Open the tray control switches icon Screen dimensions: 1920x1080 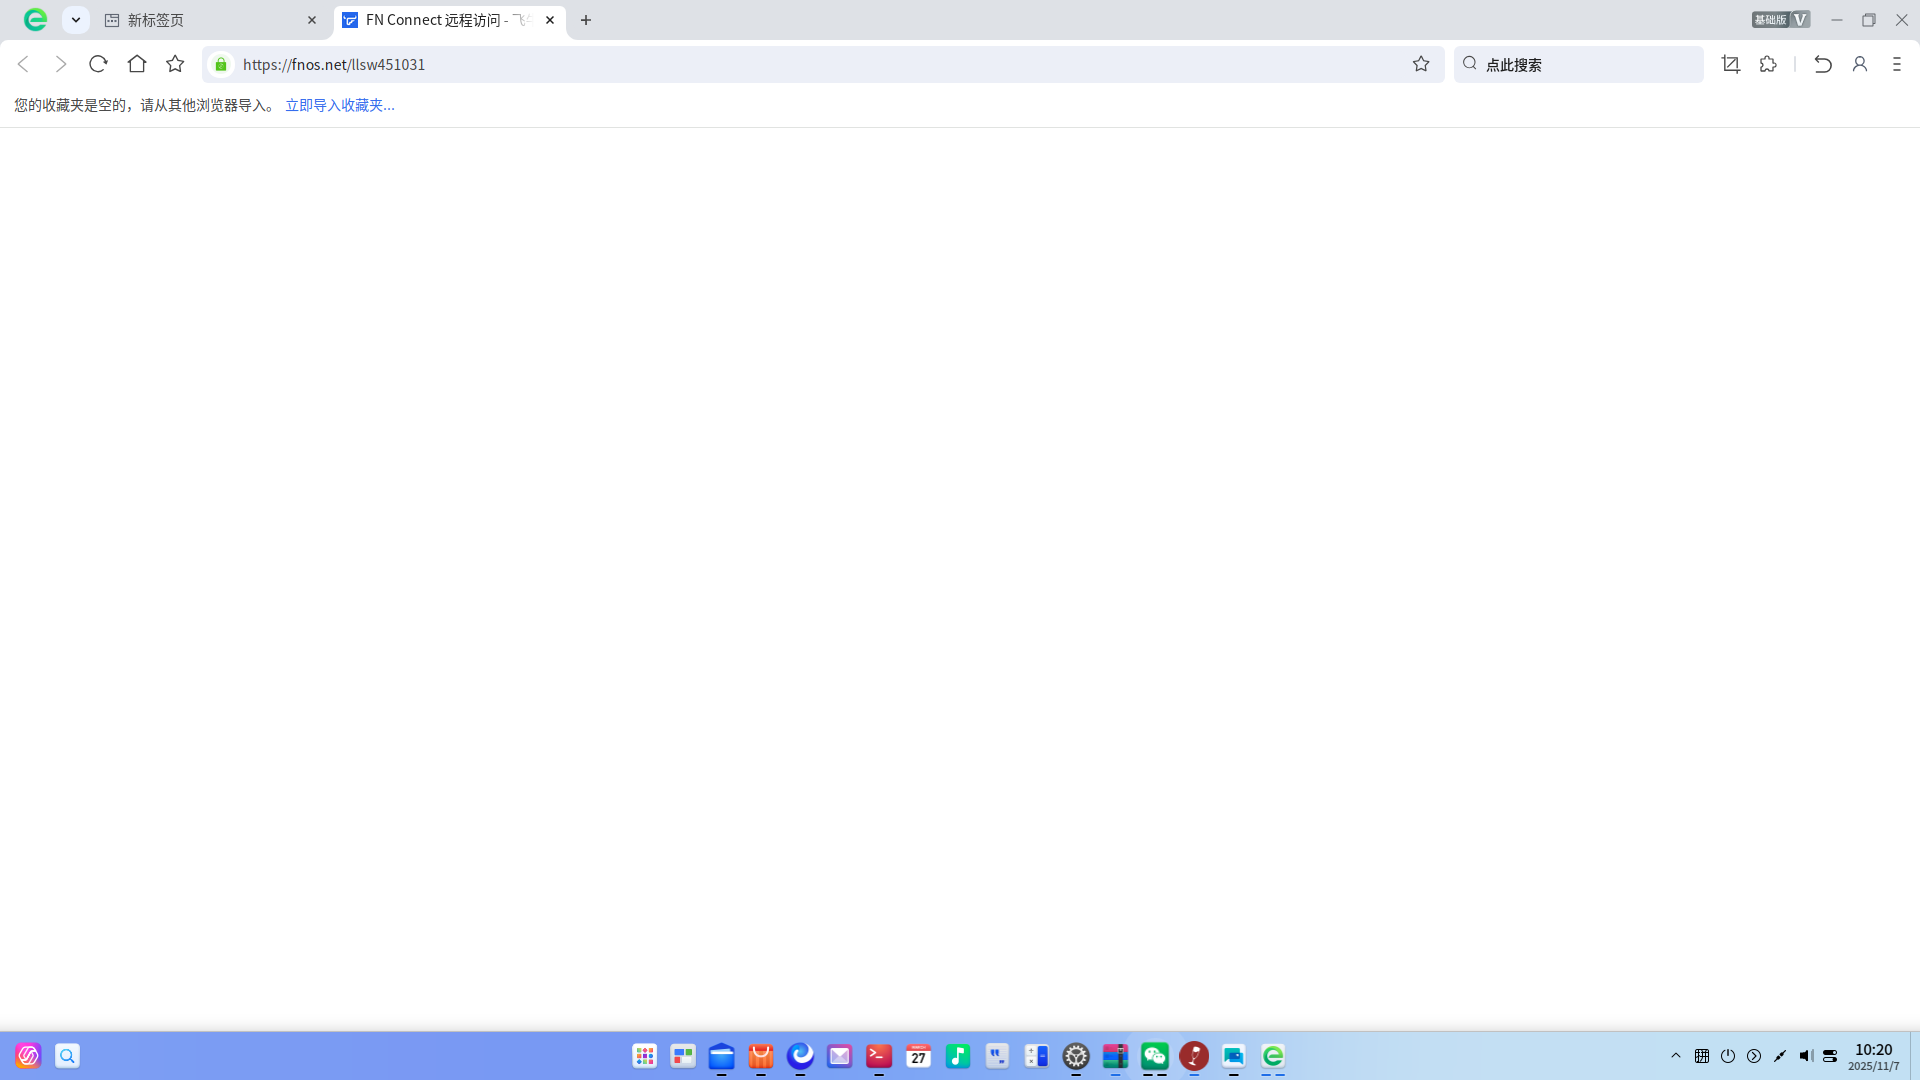(x=1830, y=1056)
